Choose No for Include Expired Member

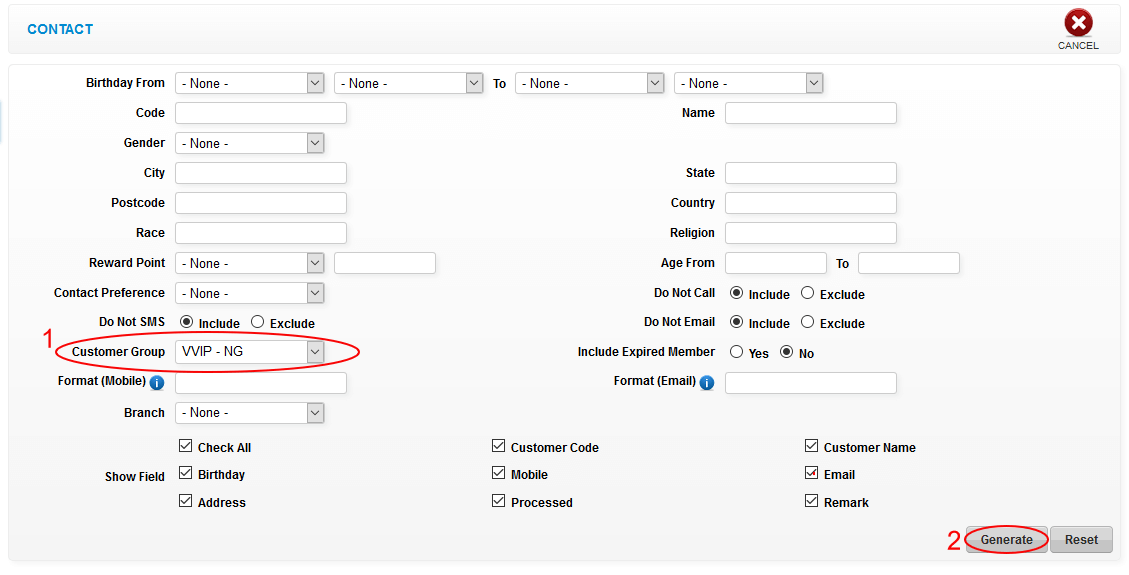[x=787, y=352]
